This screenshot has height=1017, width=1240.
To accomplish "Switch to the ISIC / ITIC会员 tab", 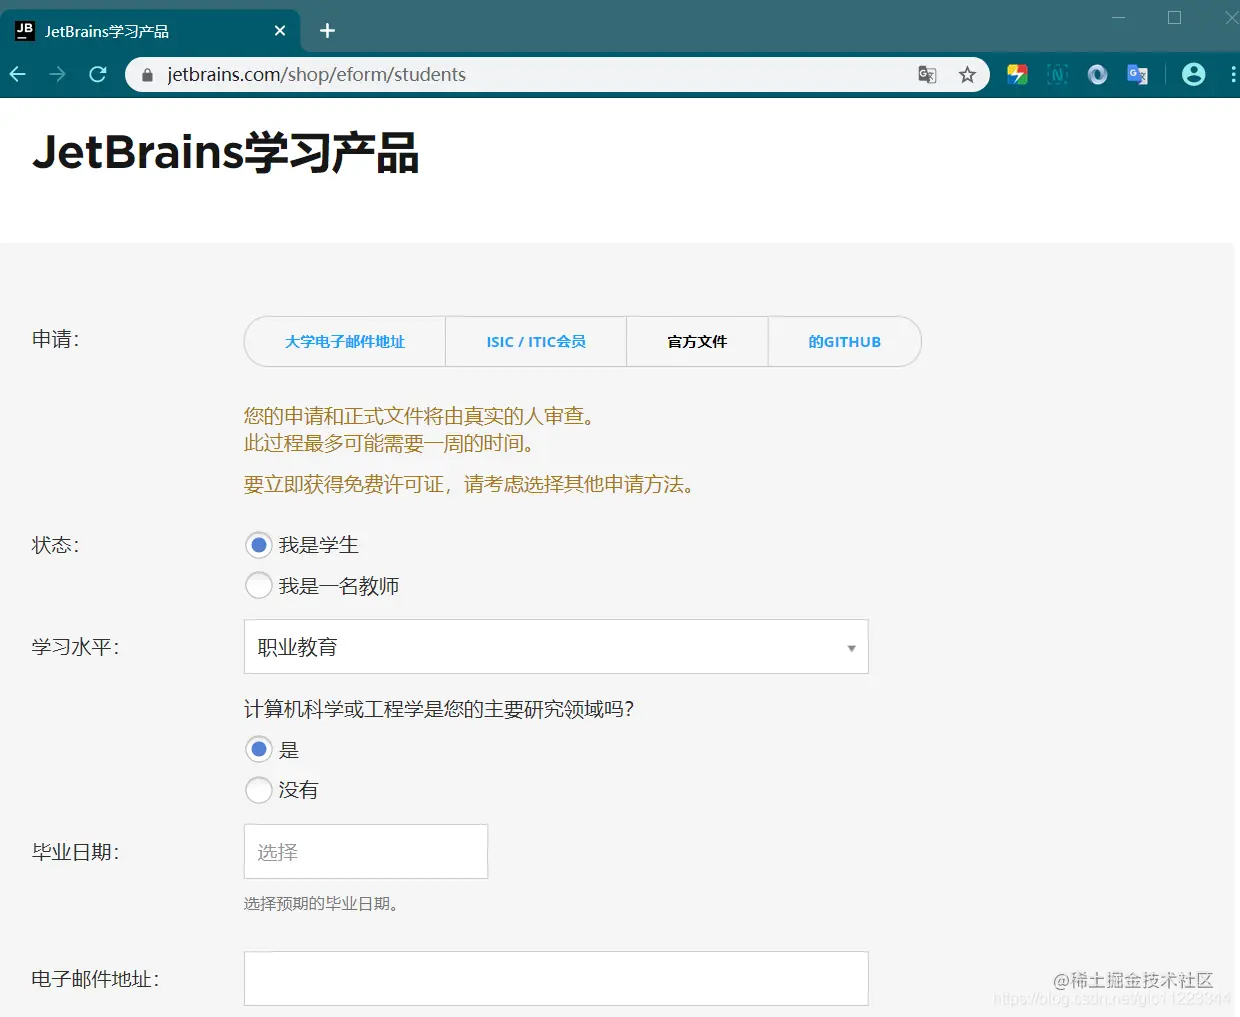I will (535, 341).
